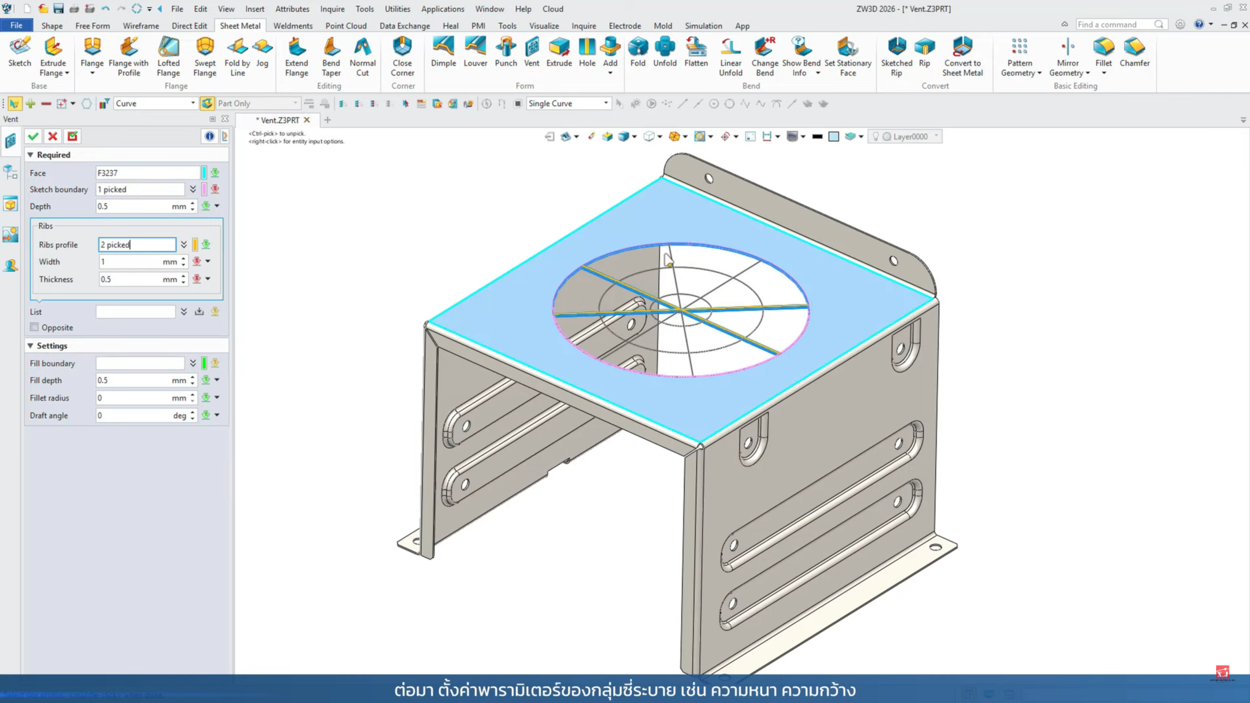Screen dimensions: 1250x703
Task: Cancel the Vent command with the red X
Action: (53, 136)
